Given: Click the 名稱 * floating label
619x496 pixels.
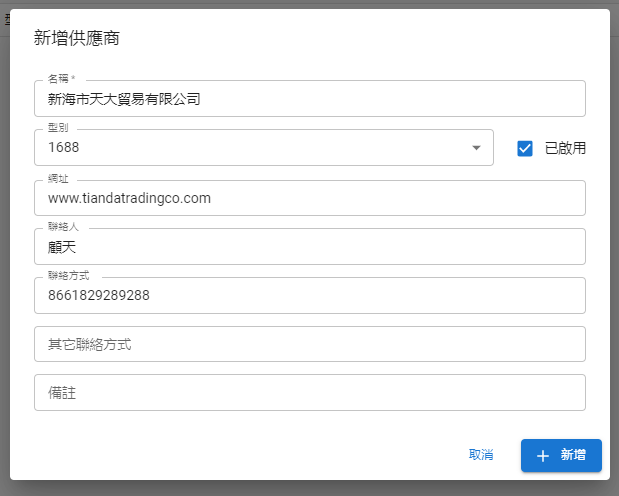Looking at the screenshot, I should 62,79.
